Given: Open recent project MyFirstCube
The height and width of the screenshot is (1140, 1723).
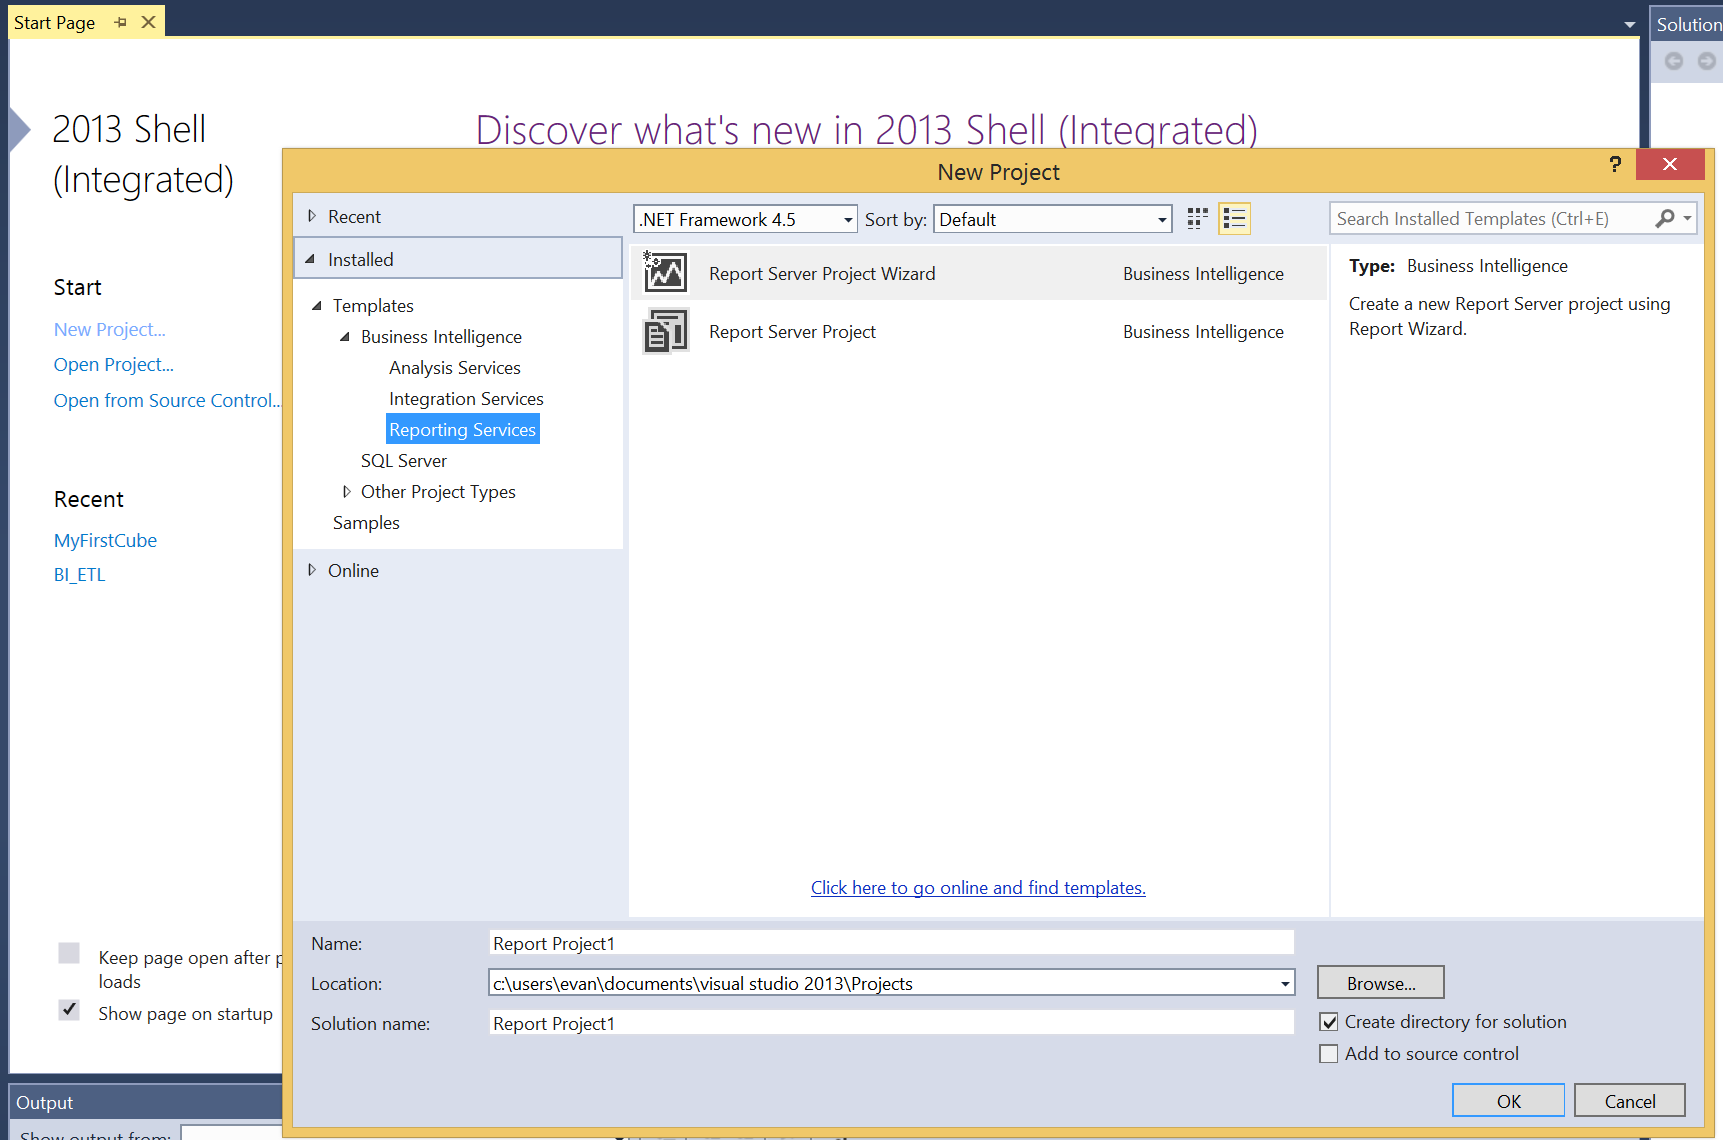Looking at the screenshot, I should [x=105, y=541].
